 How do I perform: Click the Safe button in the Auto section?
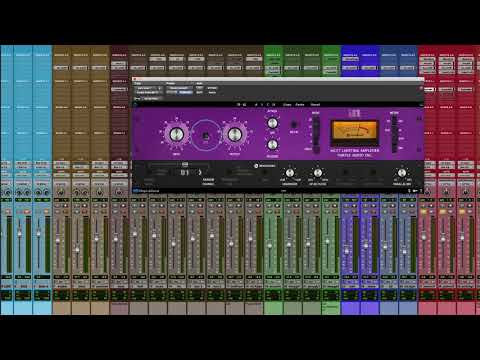coord(199,92)
